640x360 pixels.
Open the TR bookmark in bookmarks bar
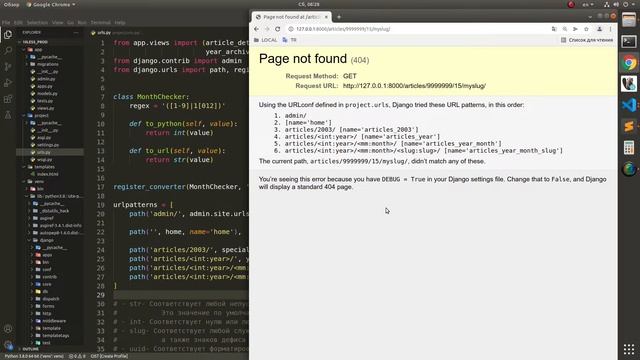pos(289,40)
